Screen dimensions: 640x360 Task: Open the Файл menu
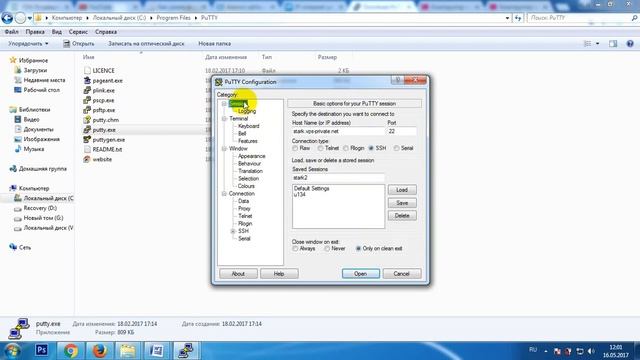click(x=11, y=32)
